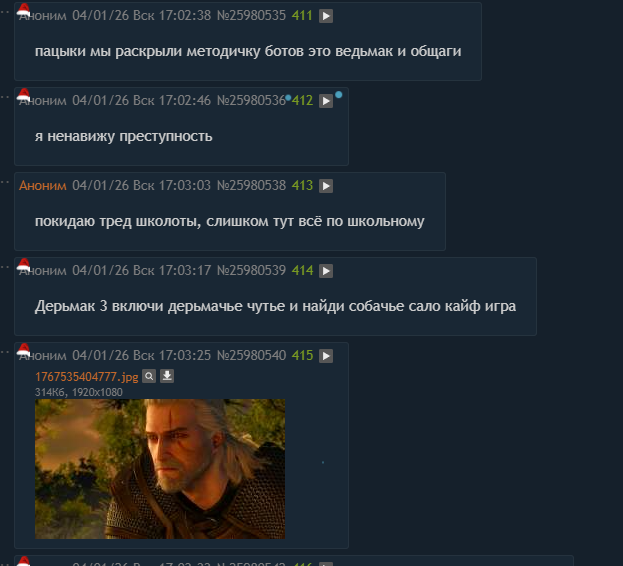Click post number №25980535
The image size is (623, 566).
tap(251, 15)
